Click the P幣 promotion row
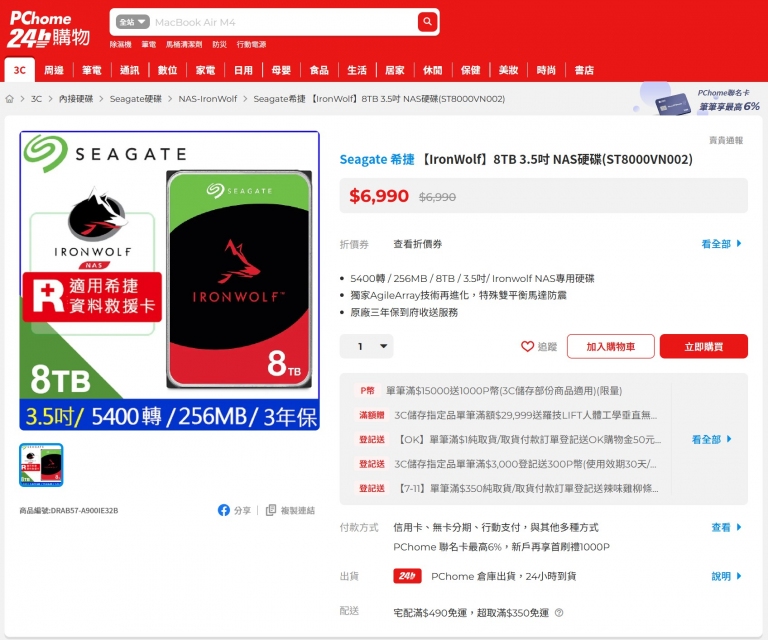Viewport: 768px width, 640px height. 507,391
